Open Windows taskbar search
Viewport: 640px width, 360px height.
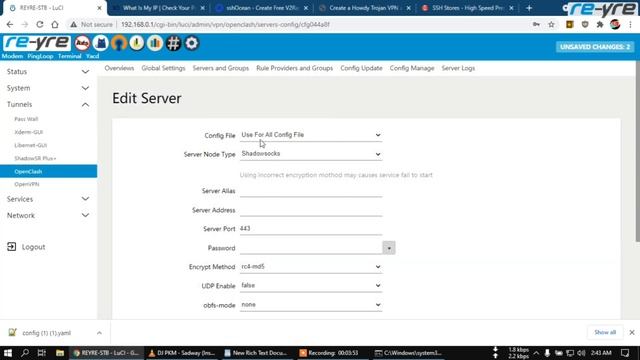pyautogui.click(x=25, y=353)
